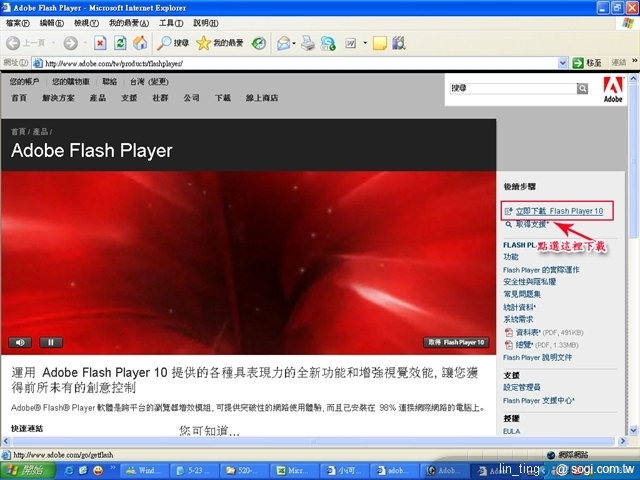Click the IE Forward arrow button

[x=71, y=43]
